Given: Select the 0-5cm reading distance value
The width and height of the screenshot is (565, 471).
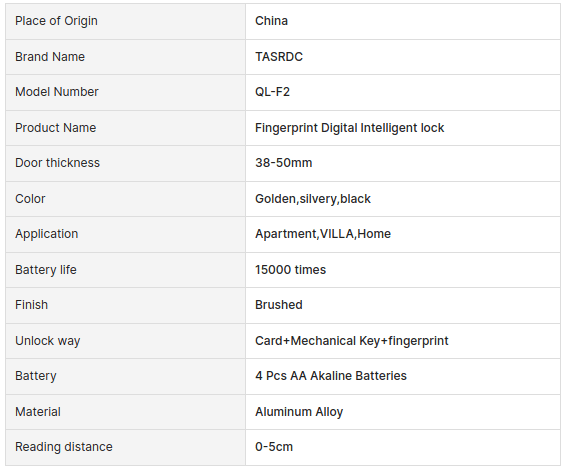Looking at the screenshot, I should tap(274, 447).
